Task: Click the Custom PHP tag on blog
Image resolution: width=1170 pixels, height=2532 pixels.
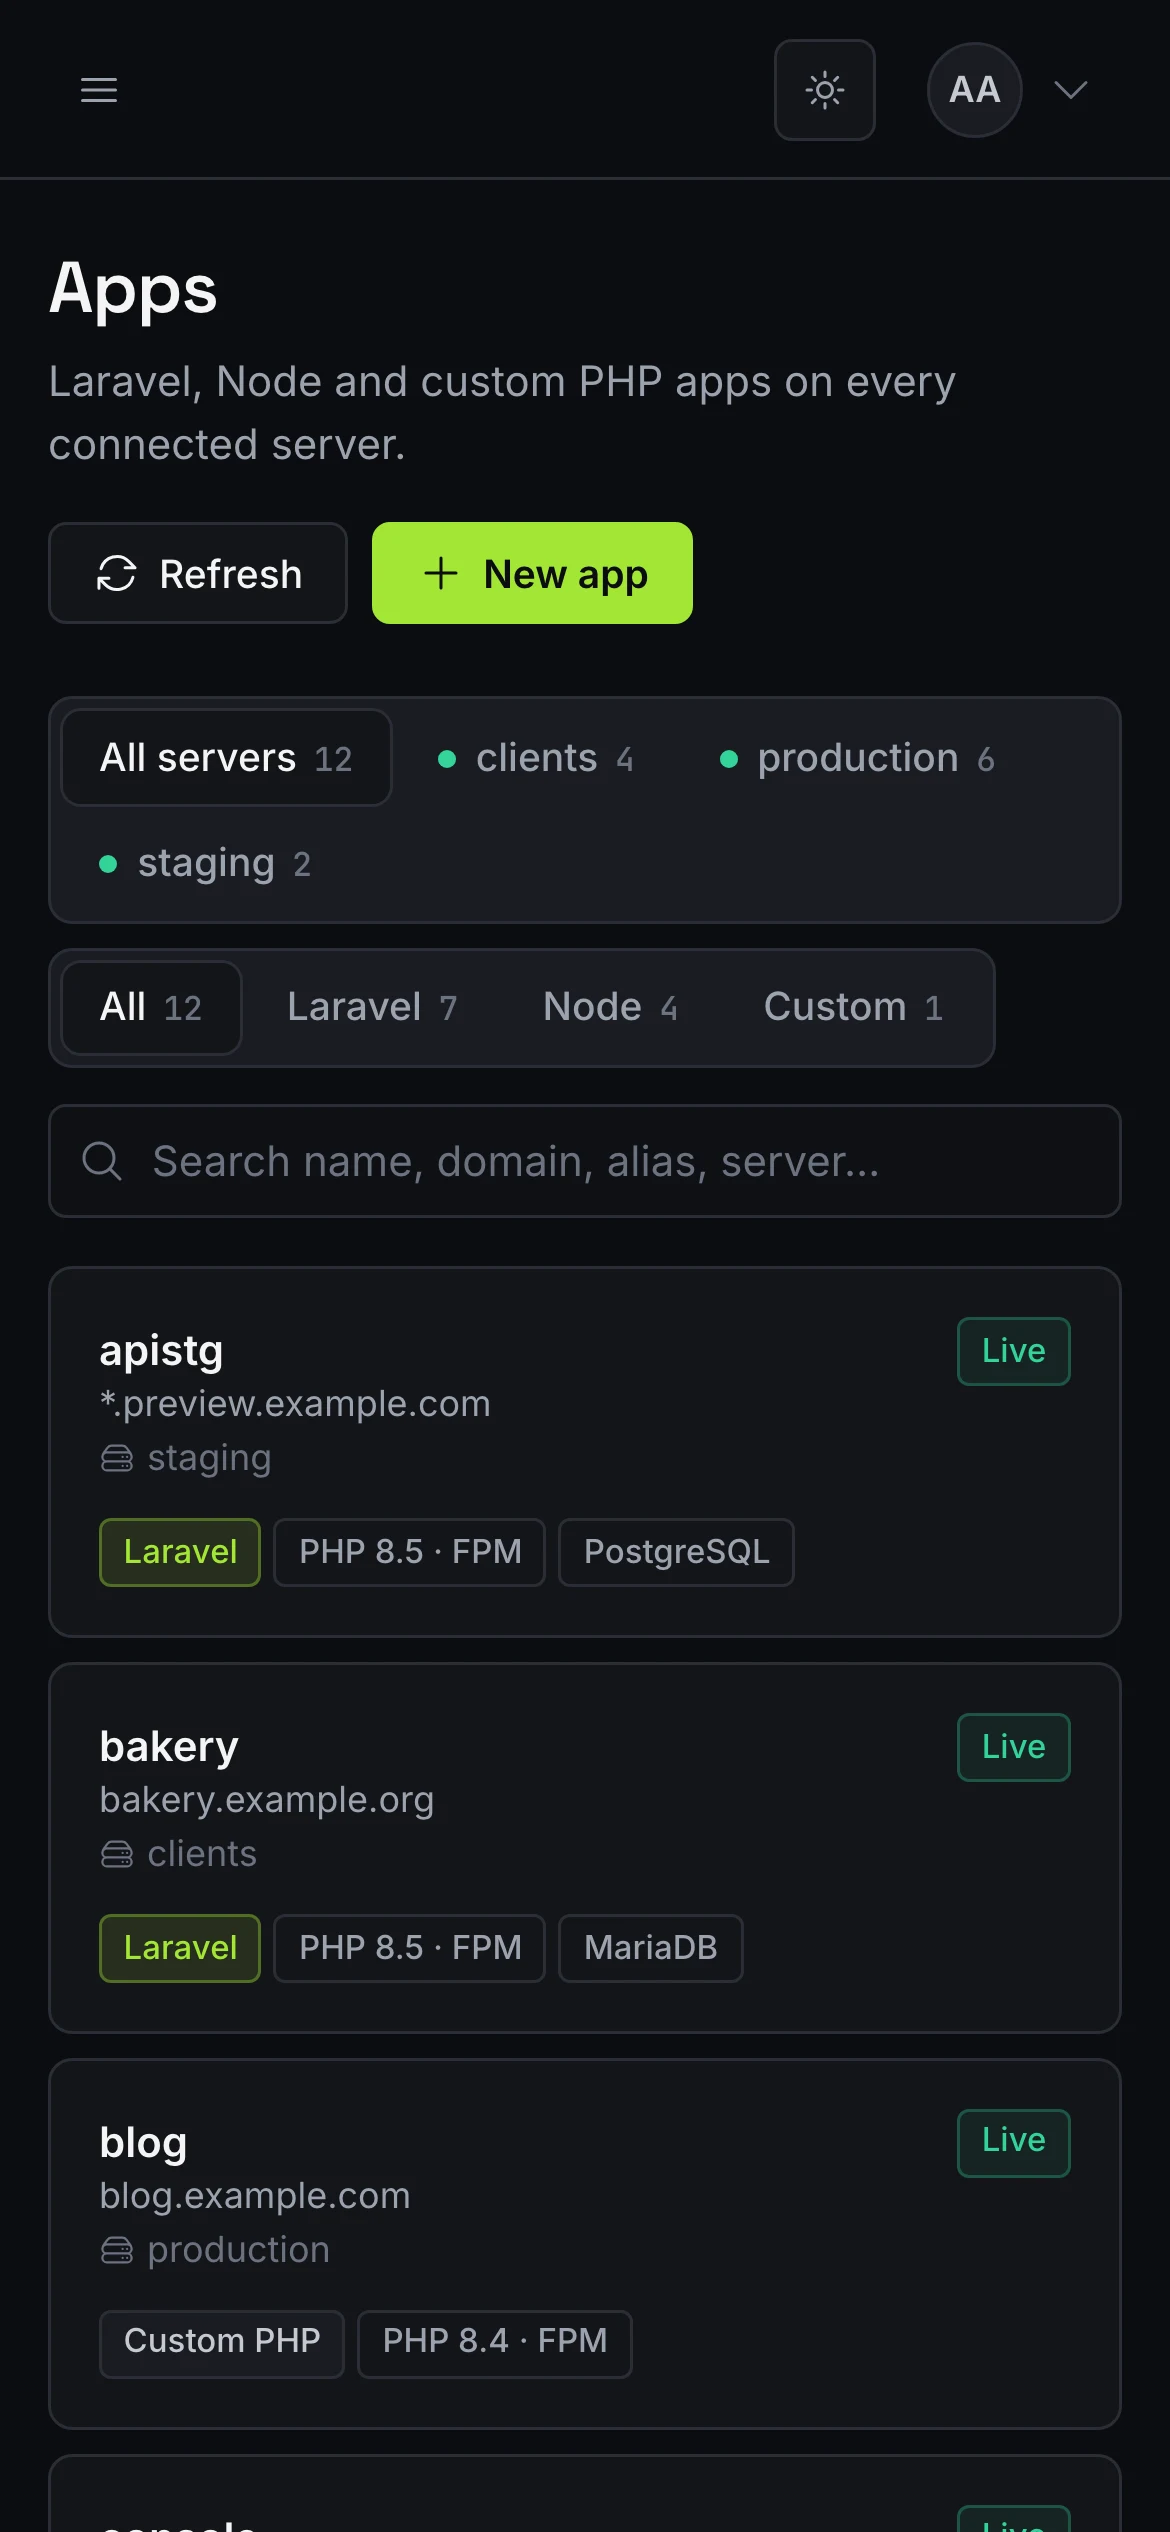Action: [x=222, y=2343]
